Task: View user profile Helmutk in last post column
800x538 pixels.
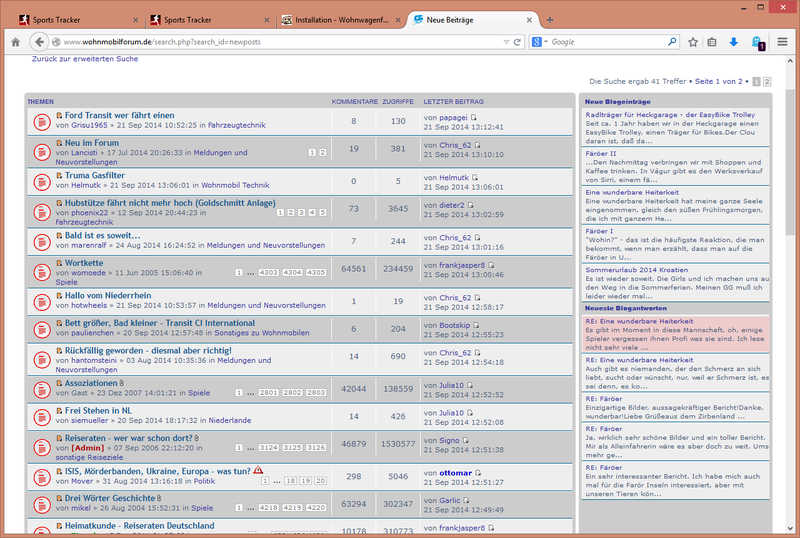Action: tap(454, 178)
